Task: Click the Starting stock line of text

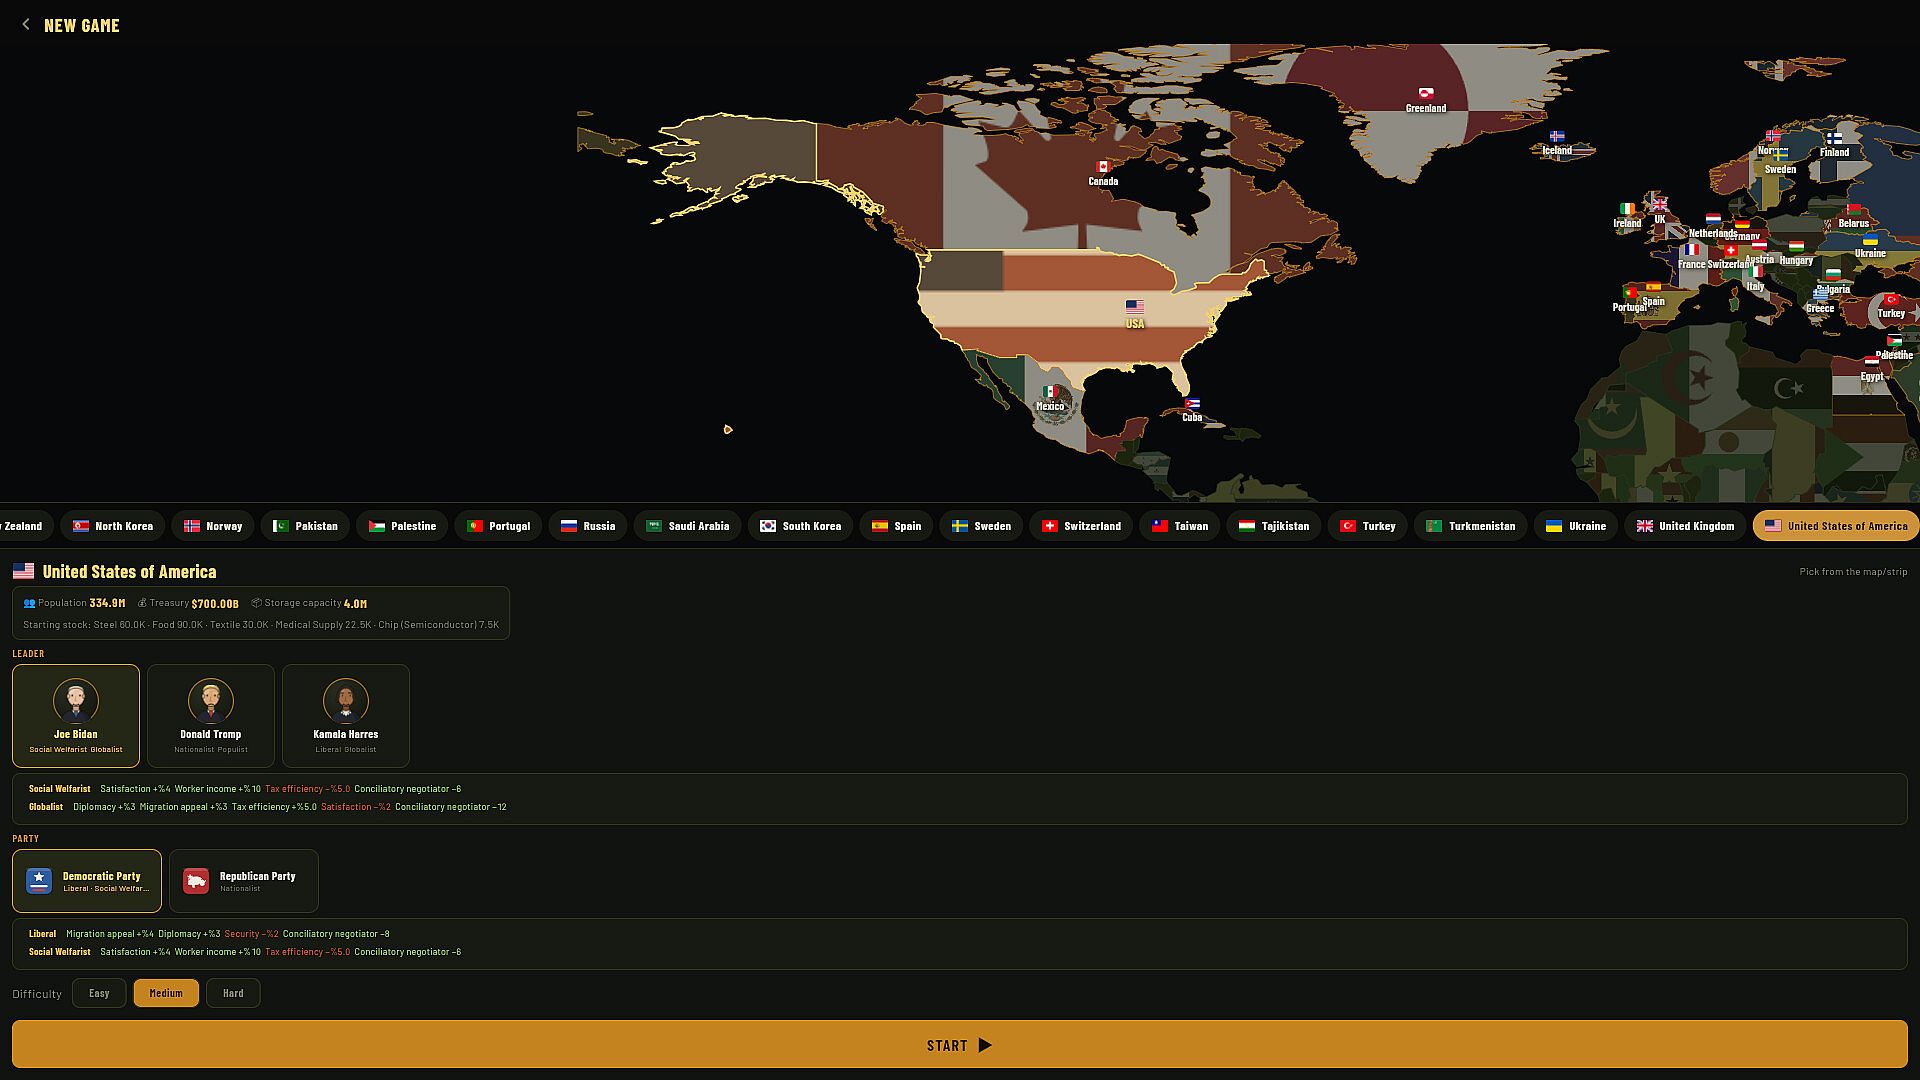Action: [x=261, y=625]
